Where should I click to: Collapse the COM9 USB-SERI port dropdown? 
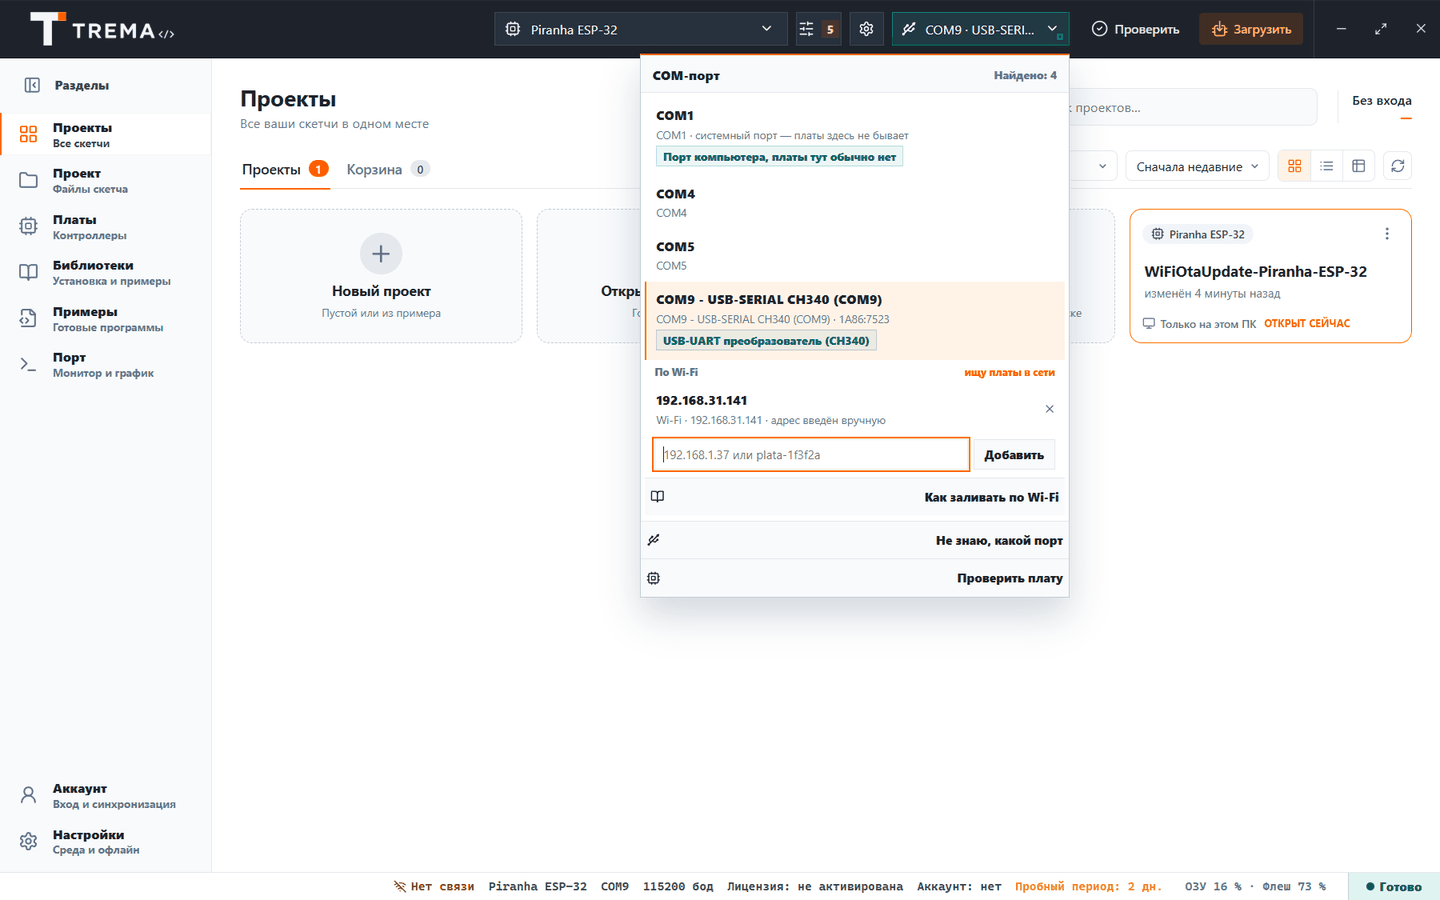pyautogui.click(x=980, y=29)
